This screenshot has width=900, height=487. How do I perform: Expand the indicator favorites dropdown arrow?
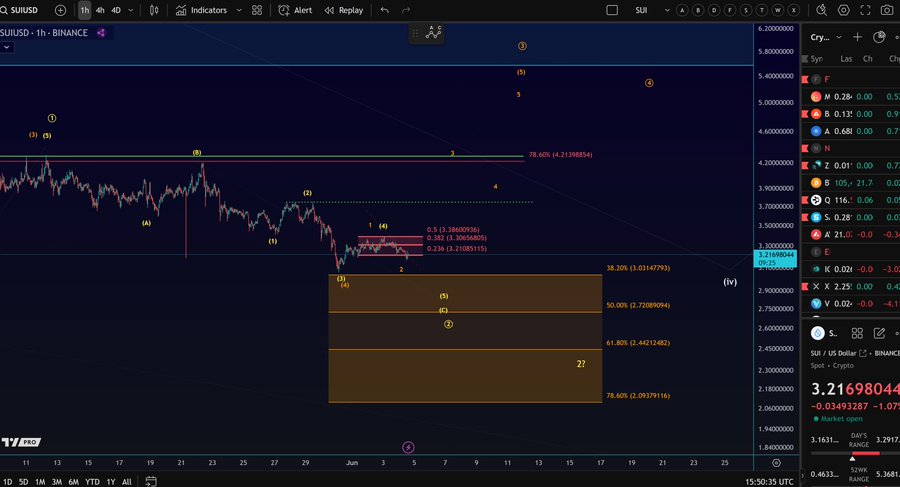pyautogui.click(x=239, y=10)
